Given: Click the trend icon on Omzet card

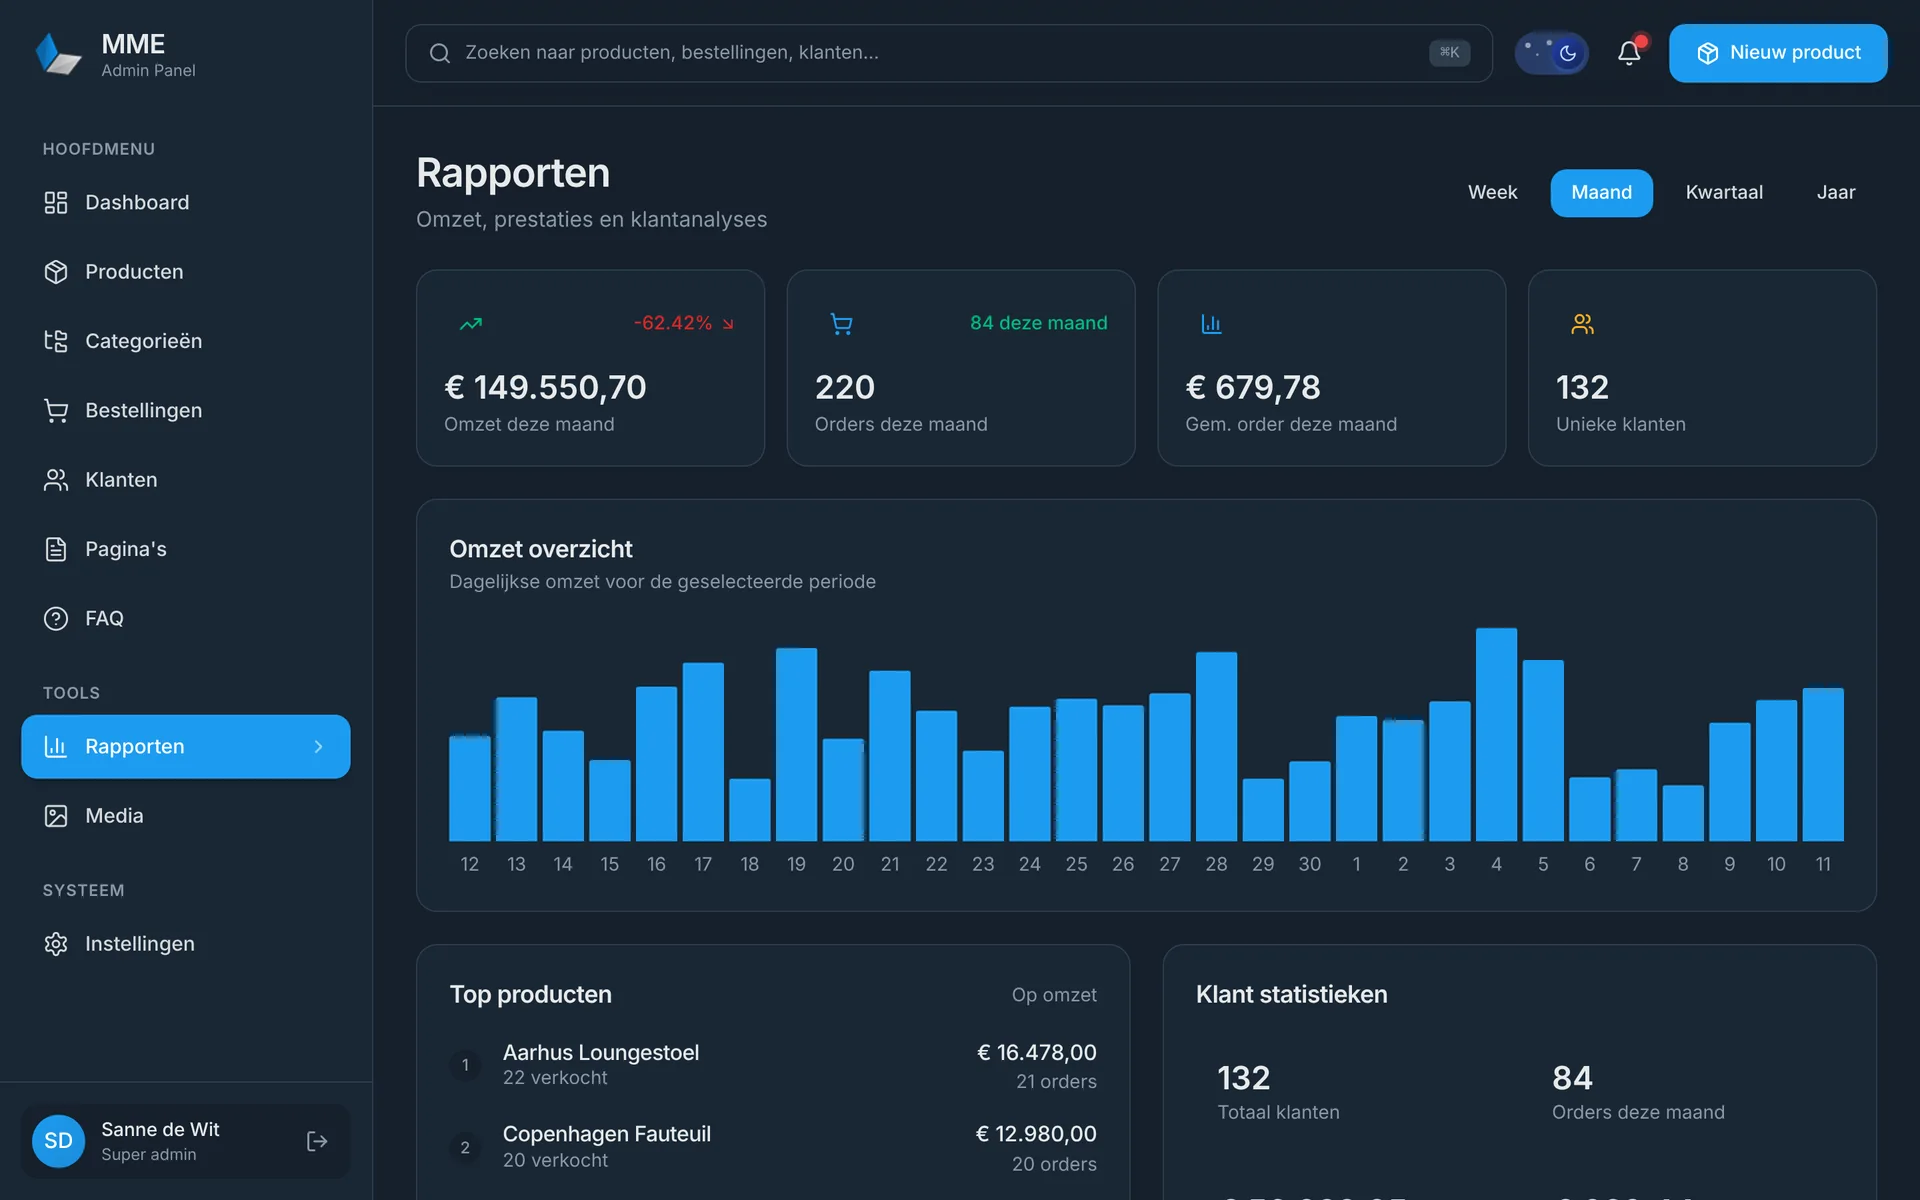Looking at the screenshot, I should pyautogui.click(x=471, y=324).
